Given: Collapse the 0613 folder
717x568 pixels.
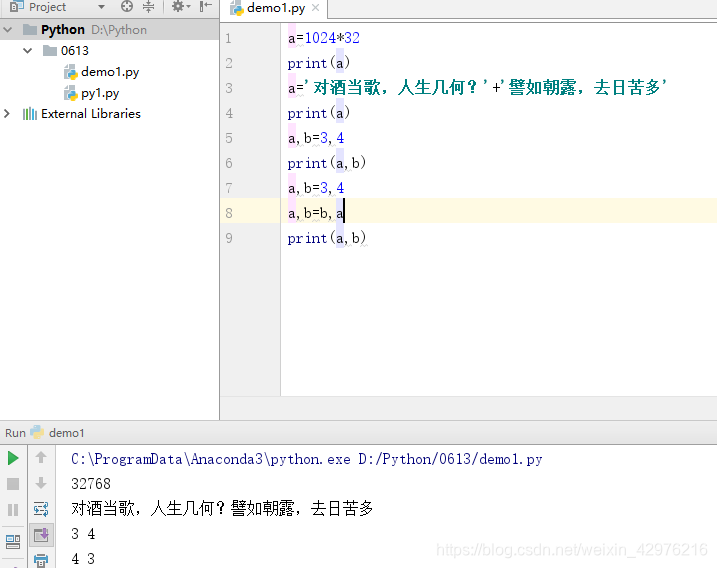Looking at the screenshot, I should coord(28,50).
